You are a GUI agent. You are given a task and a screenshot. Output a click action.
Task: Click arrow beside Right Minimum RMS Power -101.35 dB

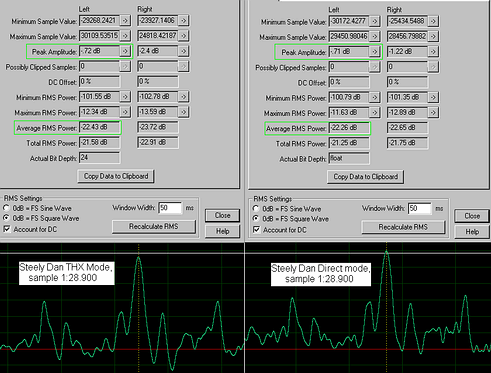pos(433,97)
